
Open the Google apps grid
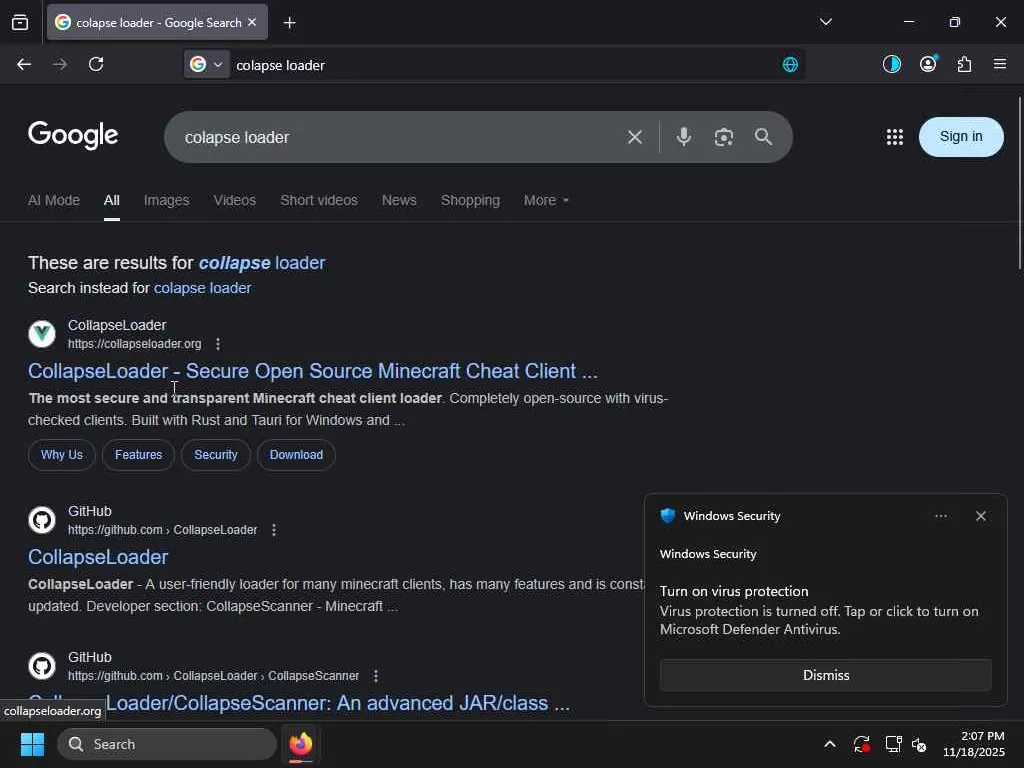[x=895, y=136]
